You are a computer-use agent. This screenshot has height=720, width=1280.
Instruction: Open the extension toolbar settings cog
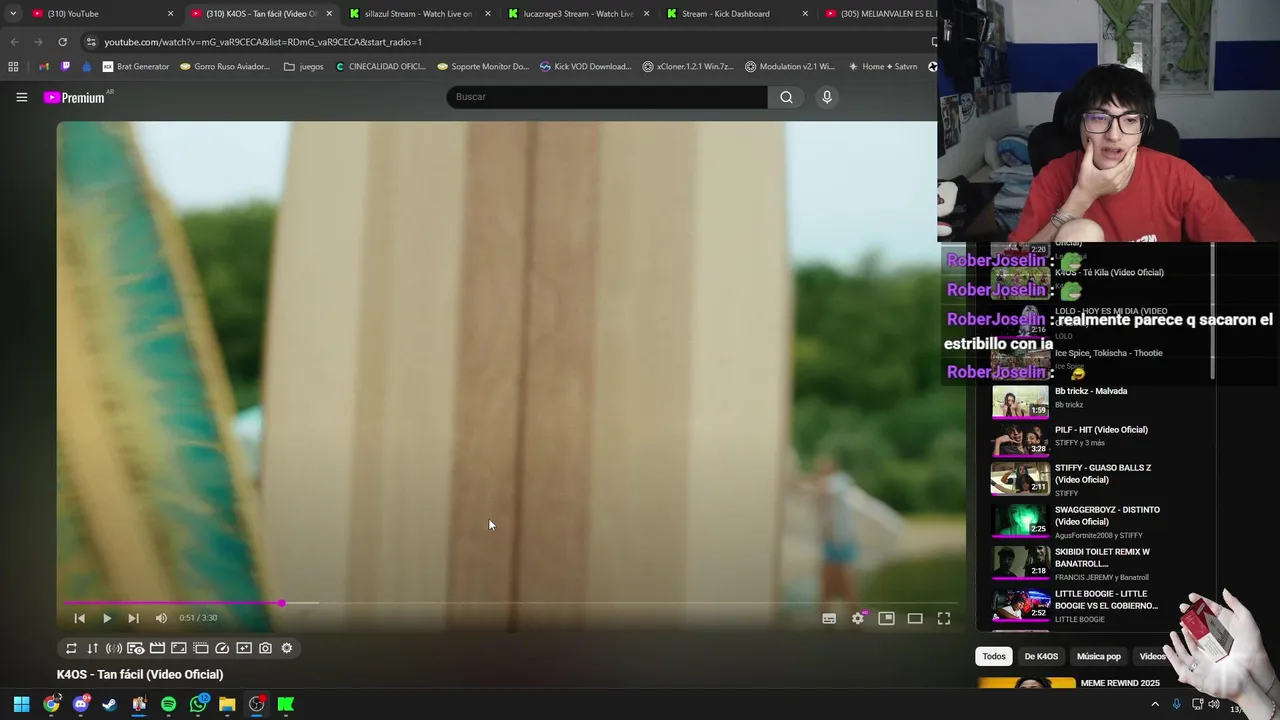pyautogui.click(x=287, y=648)
